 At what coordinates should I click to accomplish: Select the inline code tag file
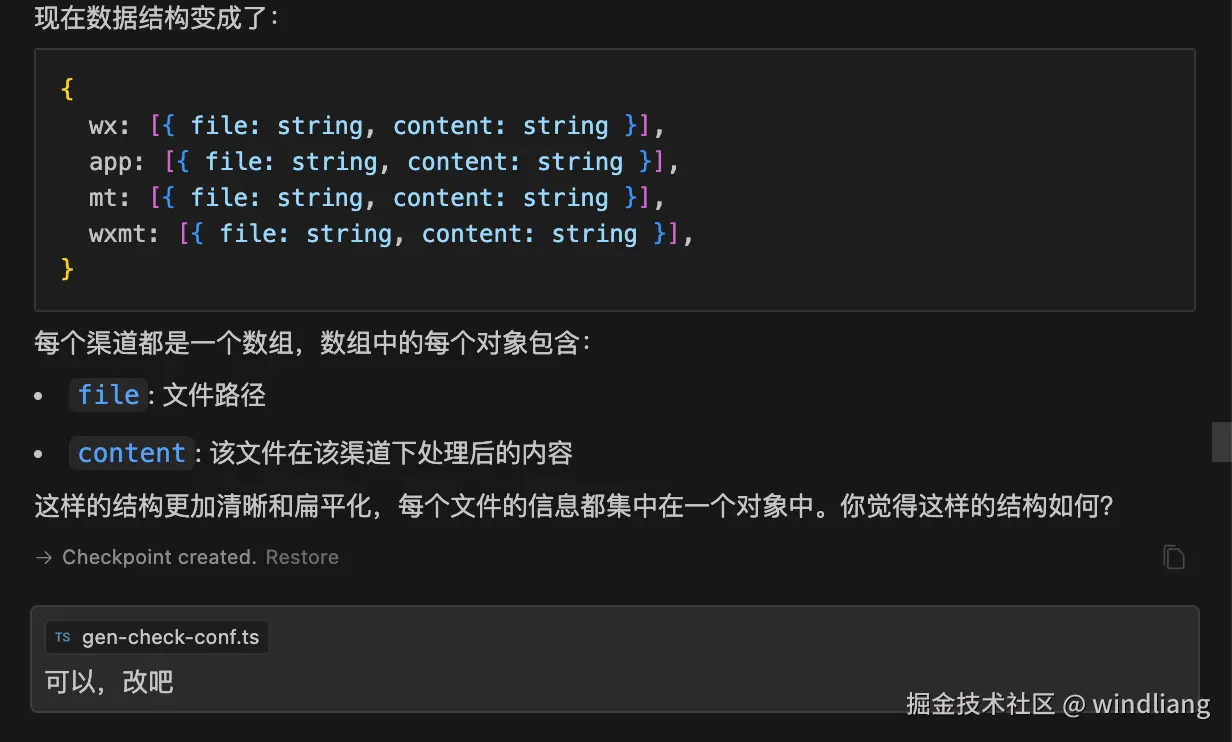(108, 395)
